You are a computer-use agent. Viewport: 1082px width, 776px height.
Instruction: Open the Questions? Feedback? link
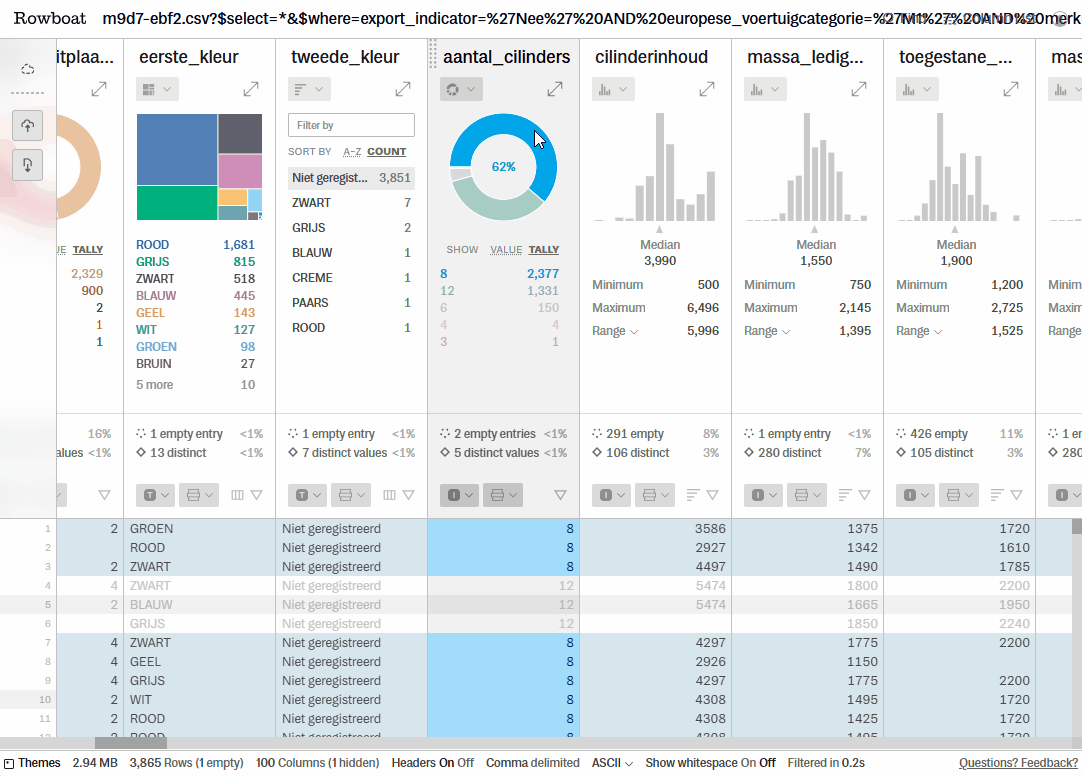coord(1018,763)
